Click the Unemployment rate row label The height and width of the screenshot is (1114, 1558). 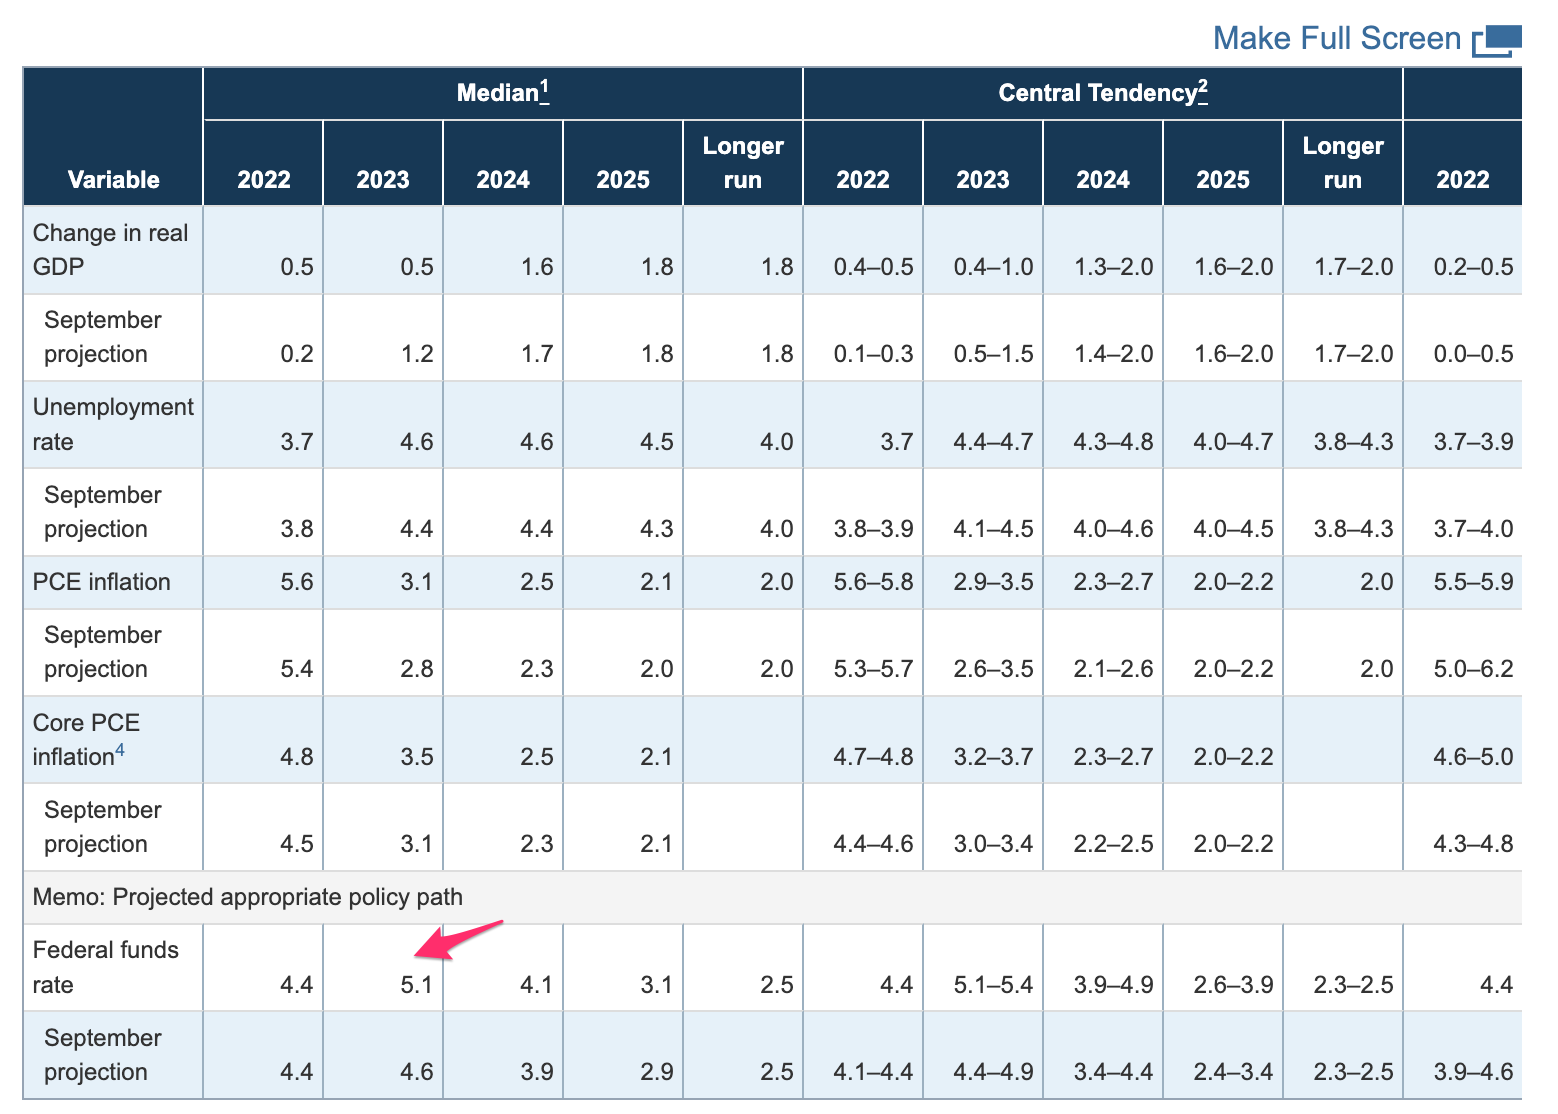point(112,424)
